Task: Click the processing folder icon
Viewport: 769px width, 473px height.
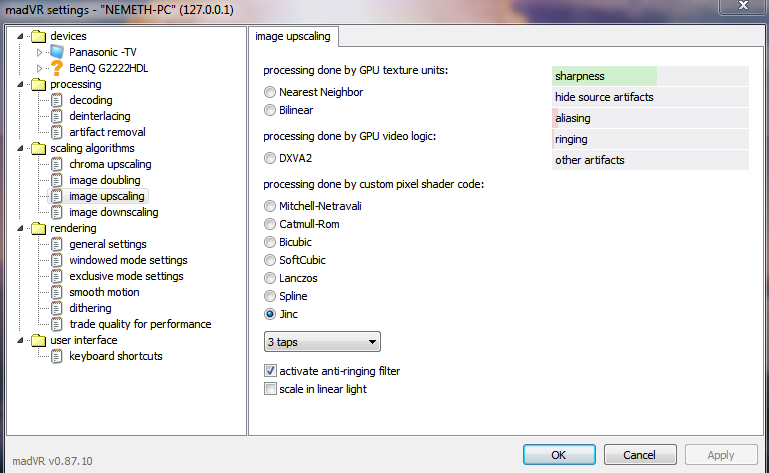Action: click(x=38, y=84)
